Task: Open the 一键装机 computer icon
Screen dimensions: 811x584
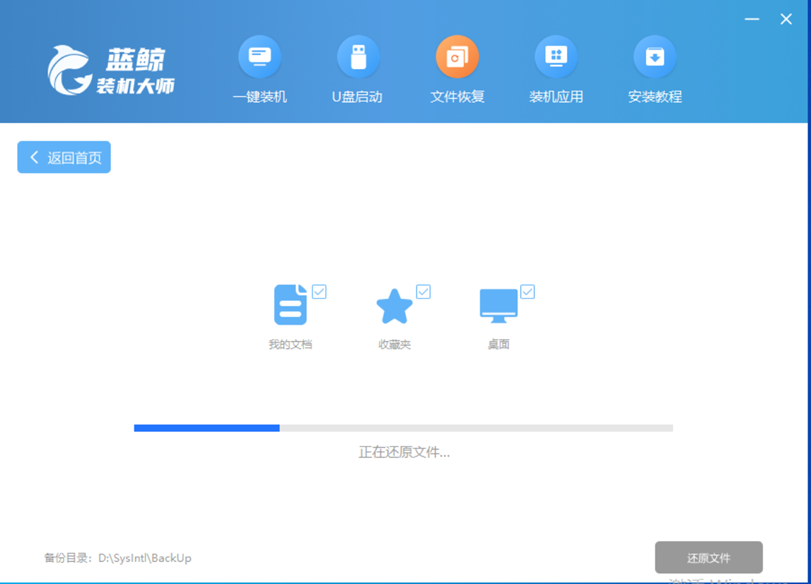Action: point(259,57)
